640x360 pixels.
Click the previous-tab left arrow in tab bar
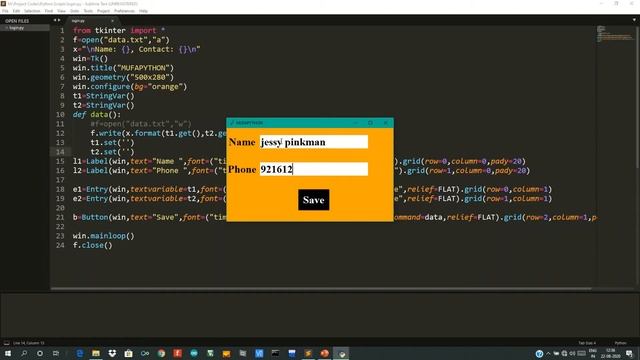click(x=55, y=20)
